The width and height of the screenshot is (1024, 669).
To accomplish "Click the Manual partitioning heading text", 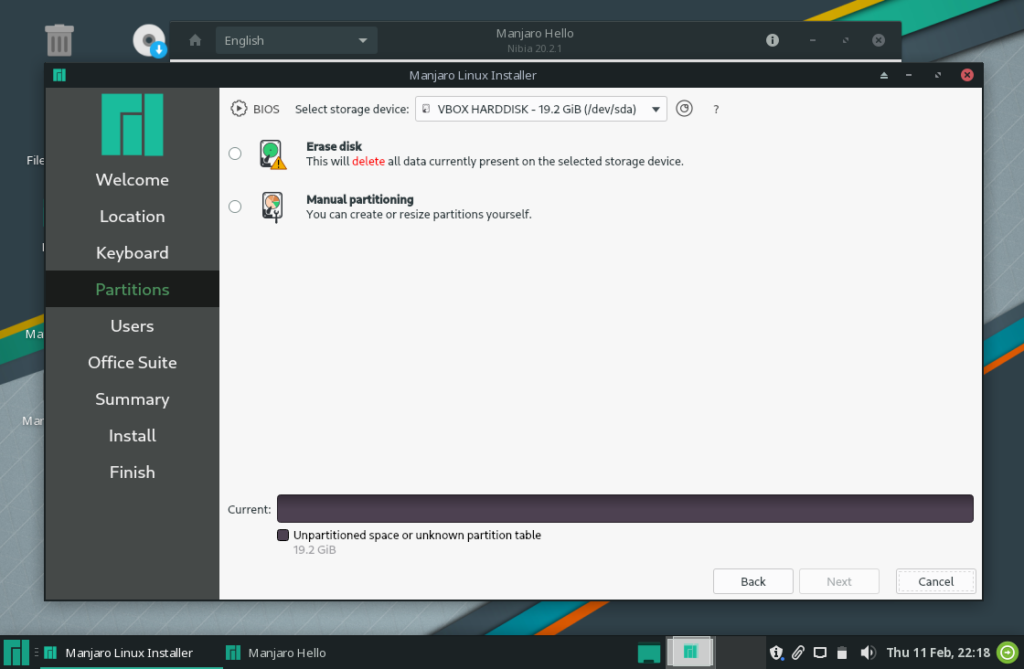I will [360, 199].
